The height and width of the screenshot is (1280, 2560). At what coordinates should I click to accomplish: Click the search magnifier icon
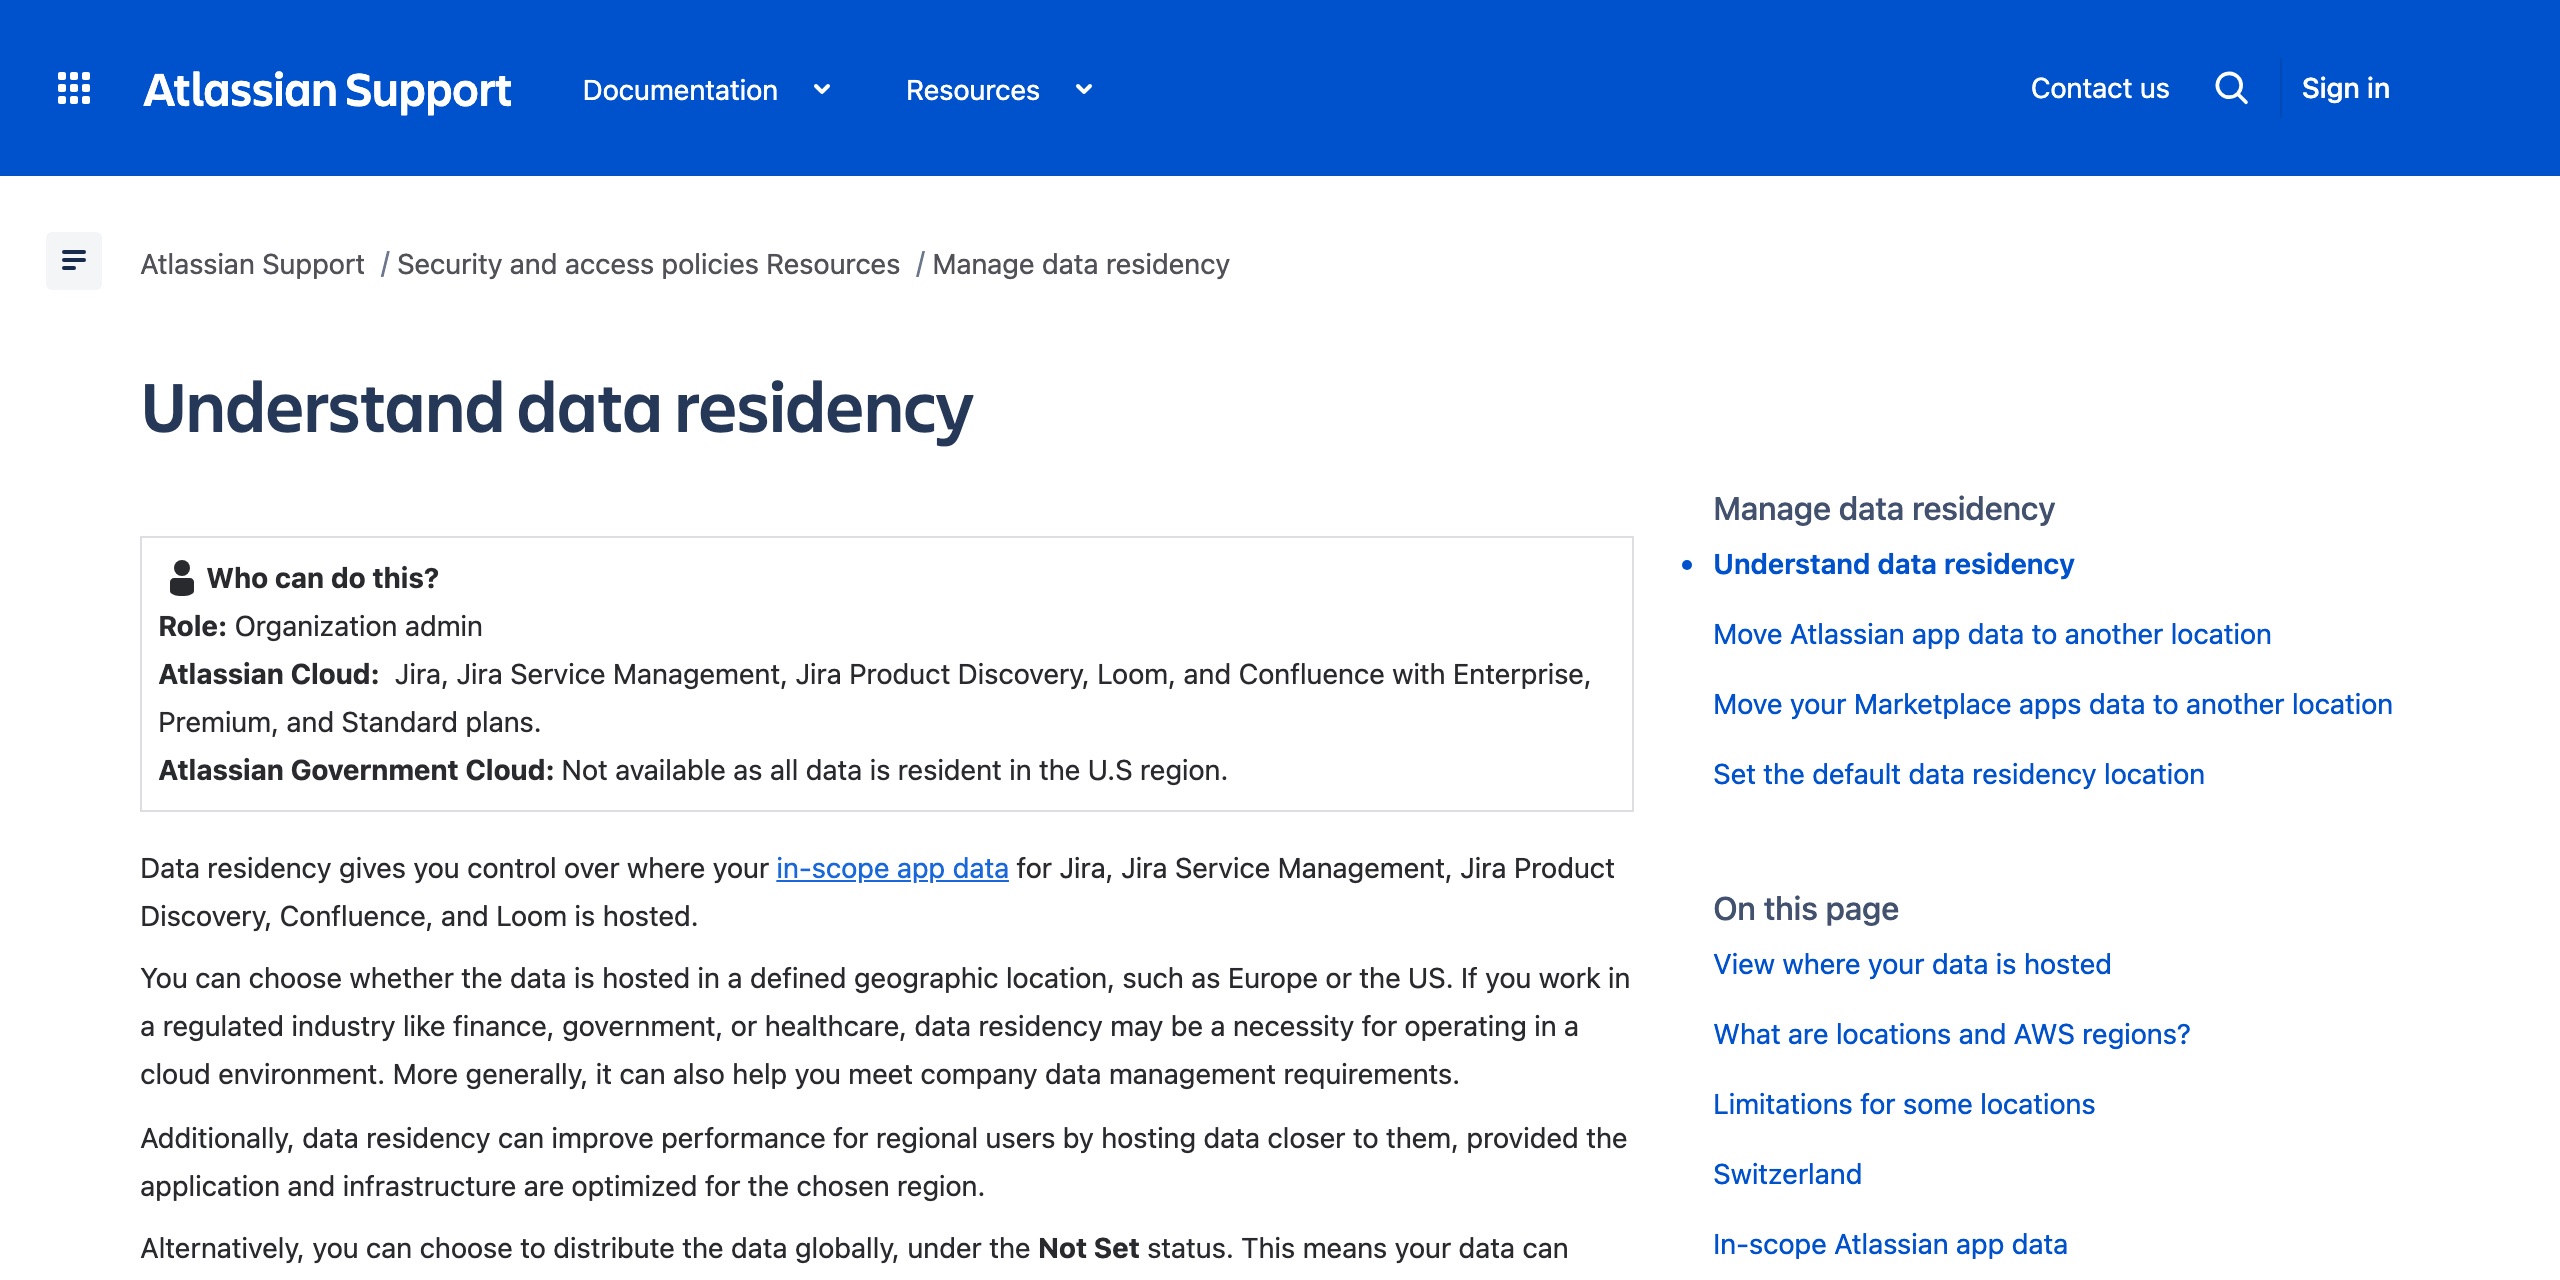coord(2231,88)
